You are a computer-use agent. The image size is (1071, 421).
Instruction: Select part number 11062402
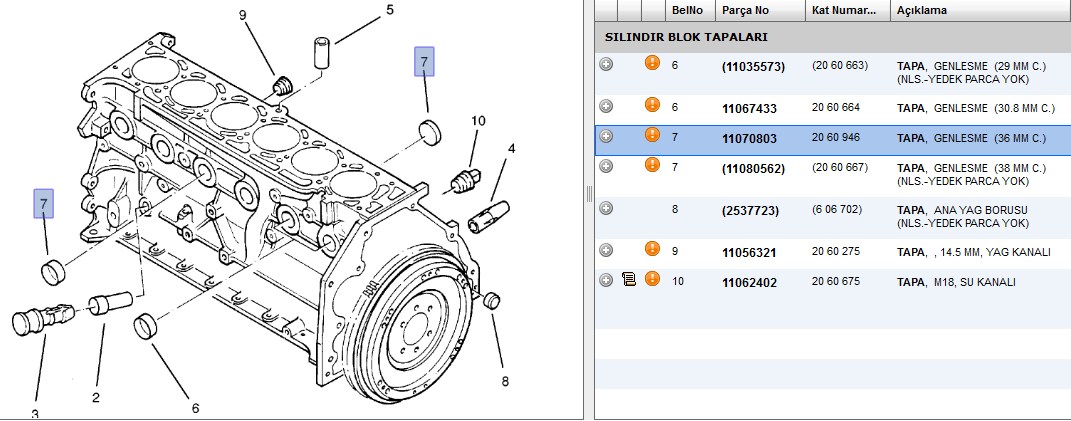coord(749,282)
